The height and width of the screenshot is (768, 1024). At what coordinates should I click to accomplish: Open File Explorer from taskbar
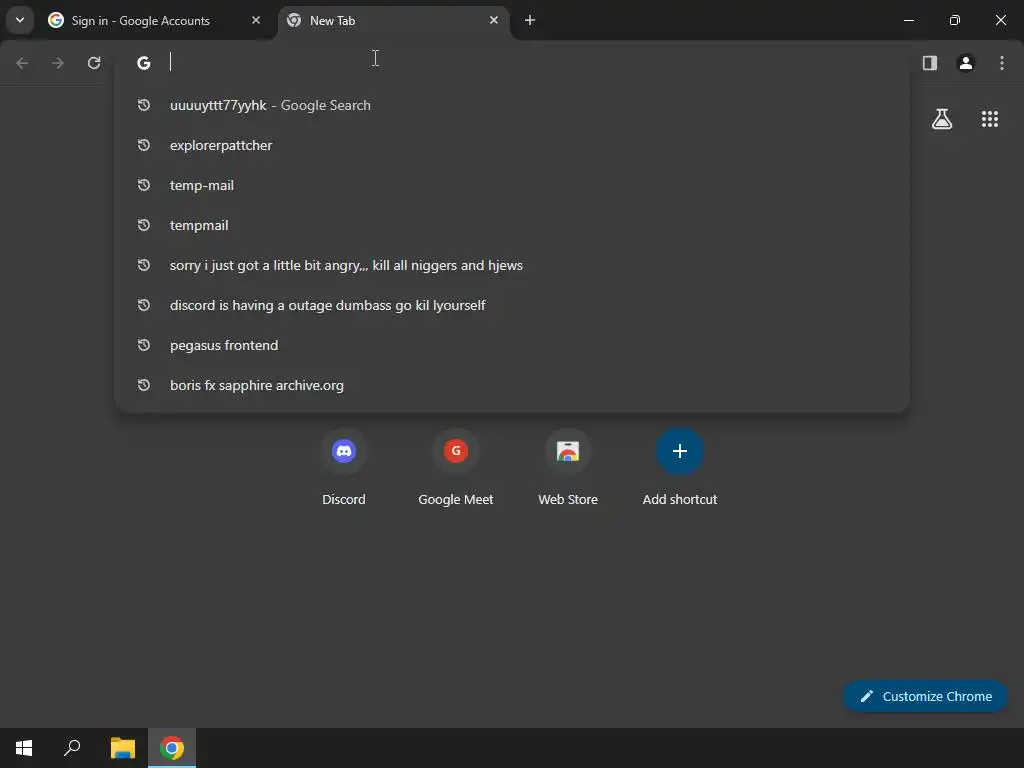pyautogui.click(x=123, y=748)
